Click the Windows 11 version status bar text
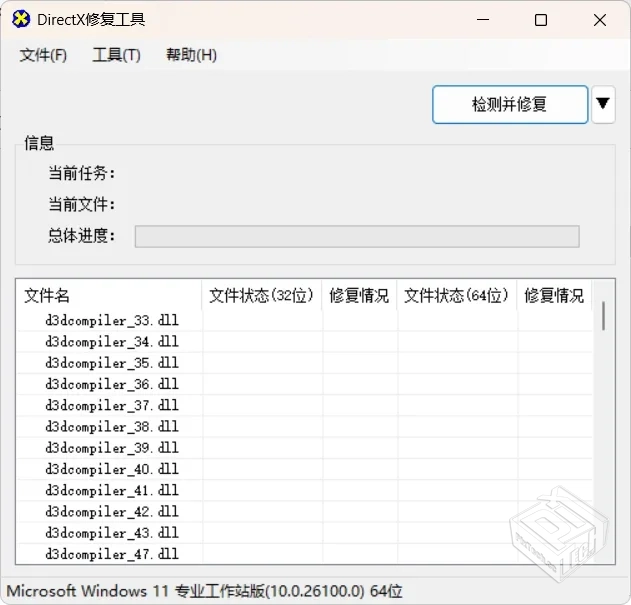The height and width of the screenshot is (605, 631). coord(204,591)
